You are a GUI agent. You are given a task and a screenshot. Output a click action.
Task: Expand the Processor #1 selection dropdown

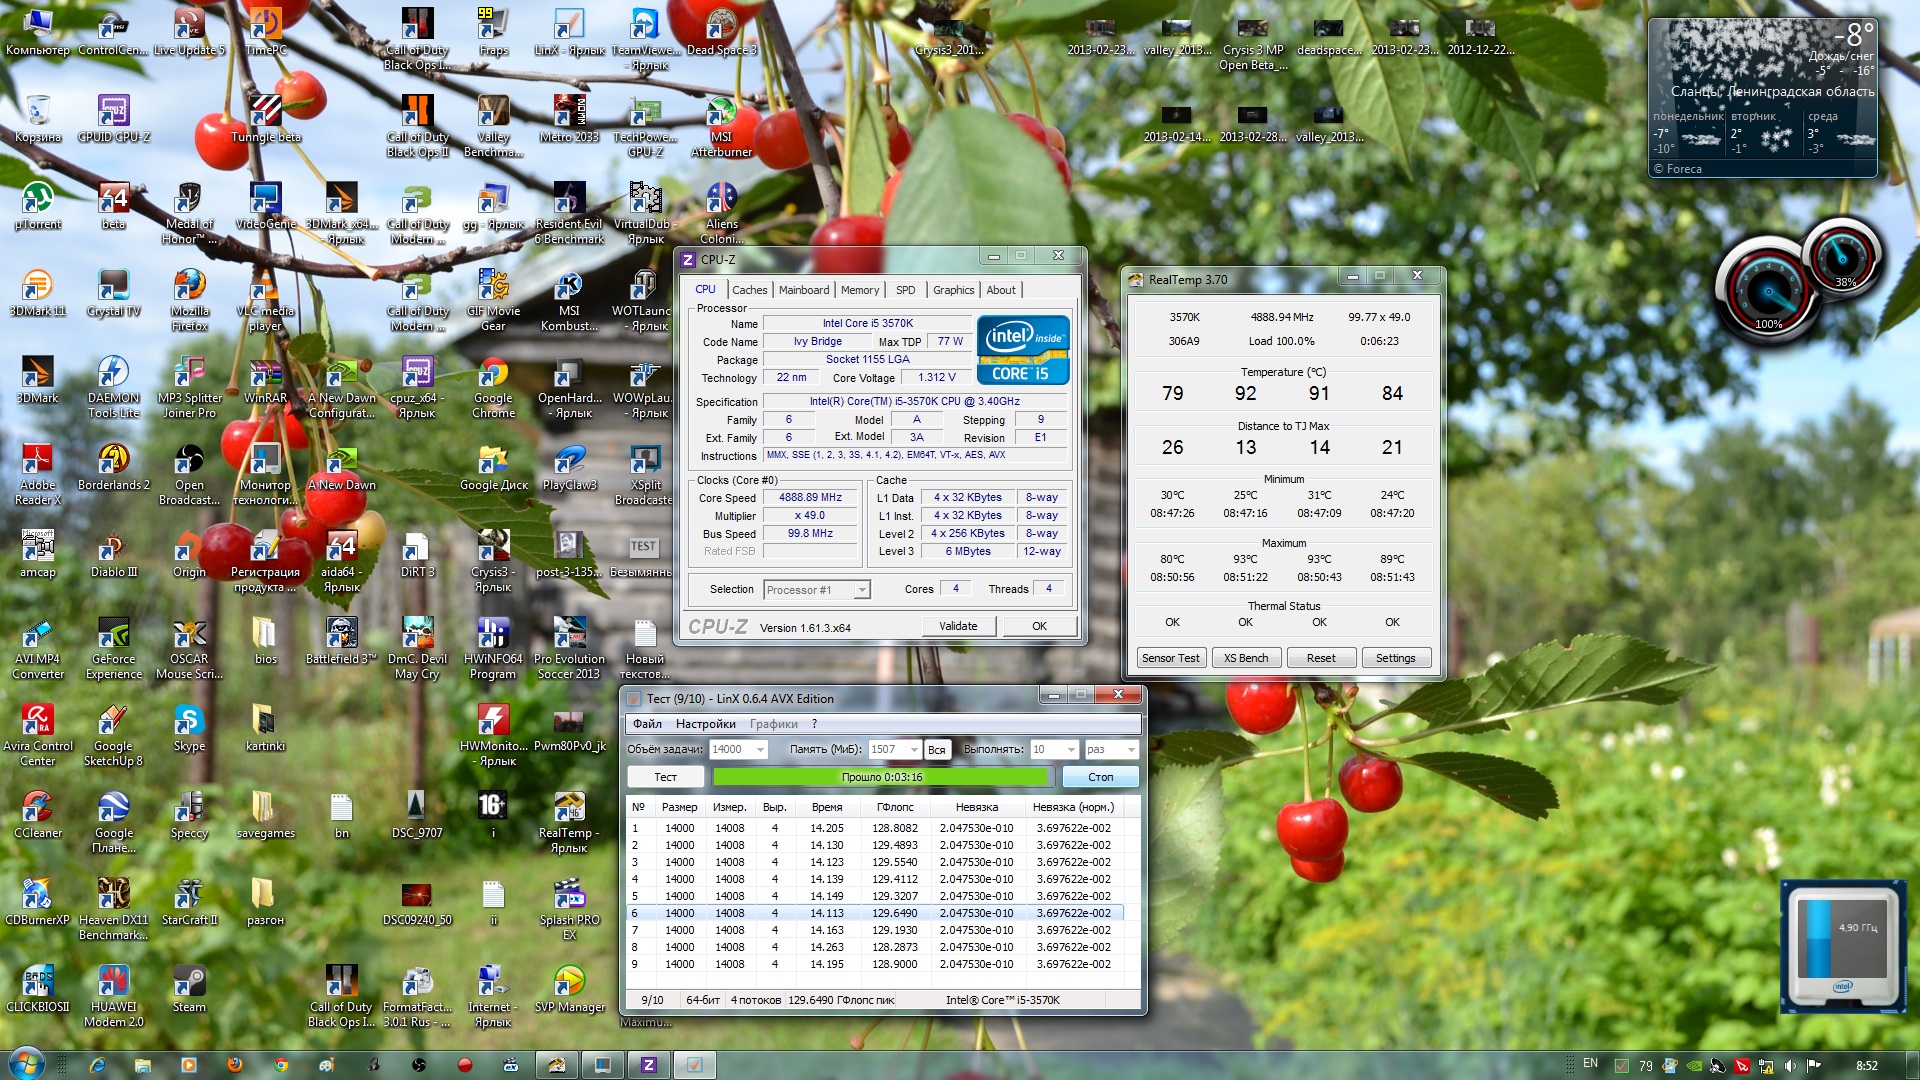(x=861, y=590)
